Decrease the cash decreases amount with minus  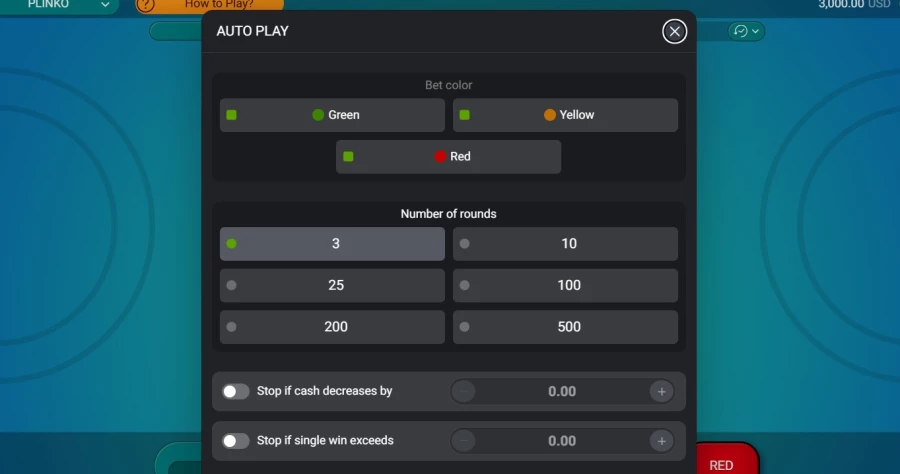coord(463,391)
